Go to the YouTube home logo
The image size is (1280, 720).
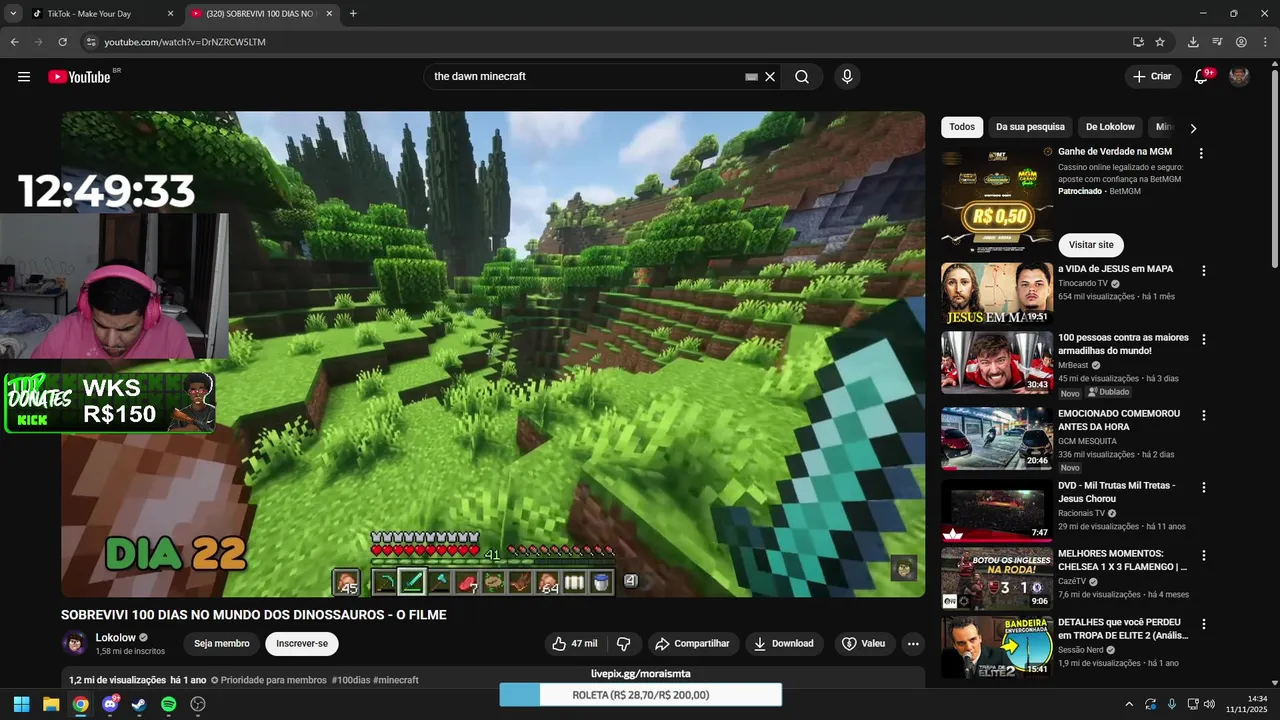click(x=79, y=77)
